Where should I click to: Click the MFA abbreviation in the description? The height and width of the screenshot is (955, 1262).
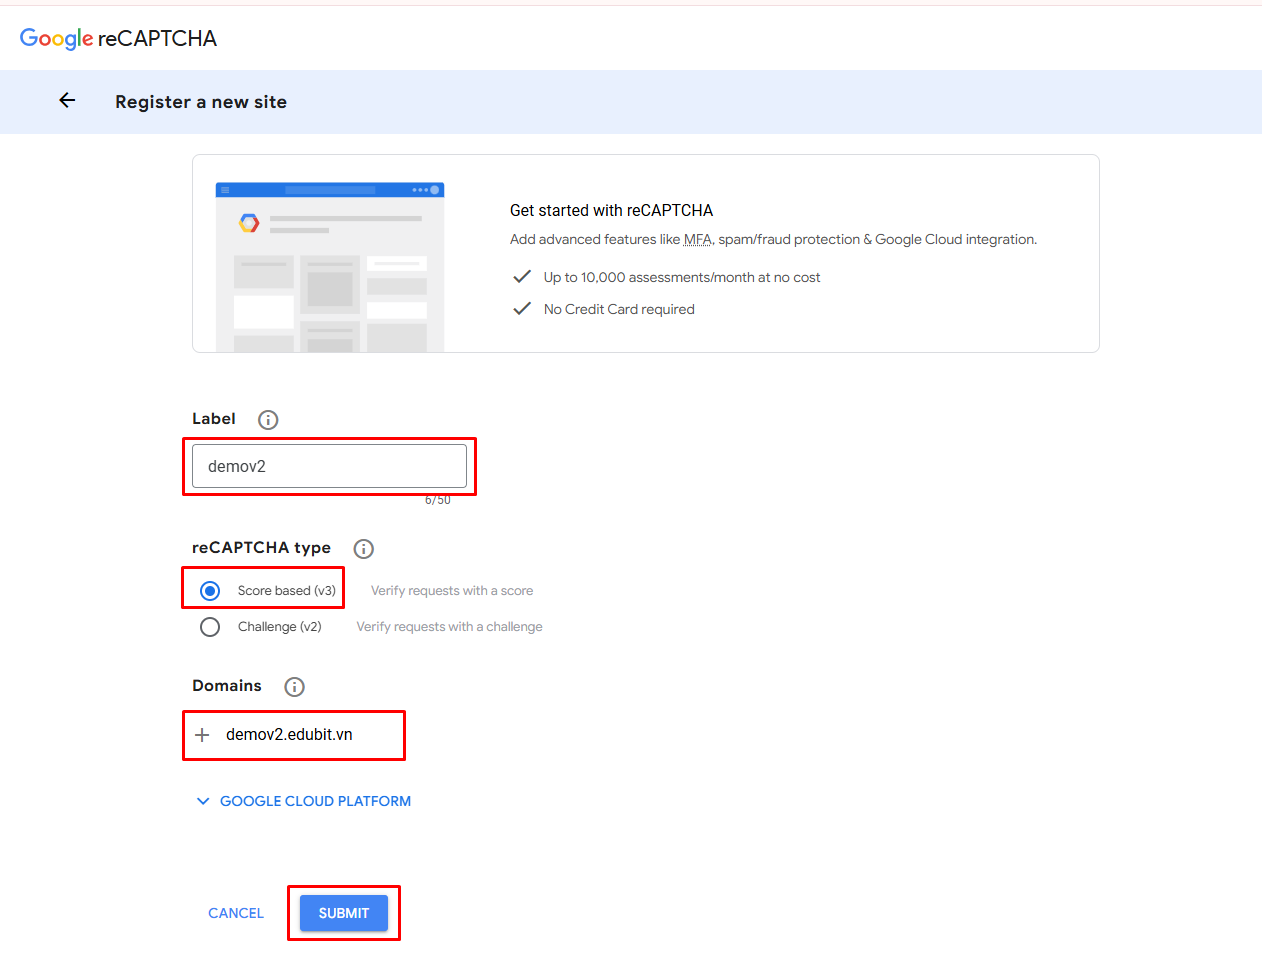point(697,239)
